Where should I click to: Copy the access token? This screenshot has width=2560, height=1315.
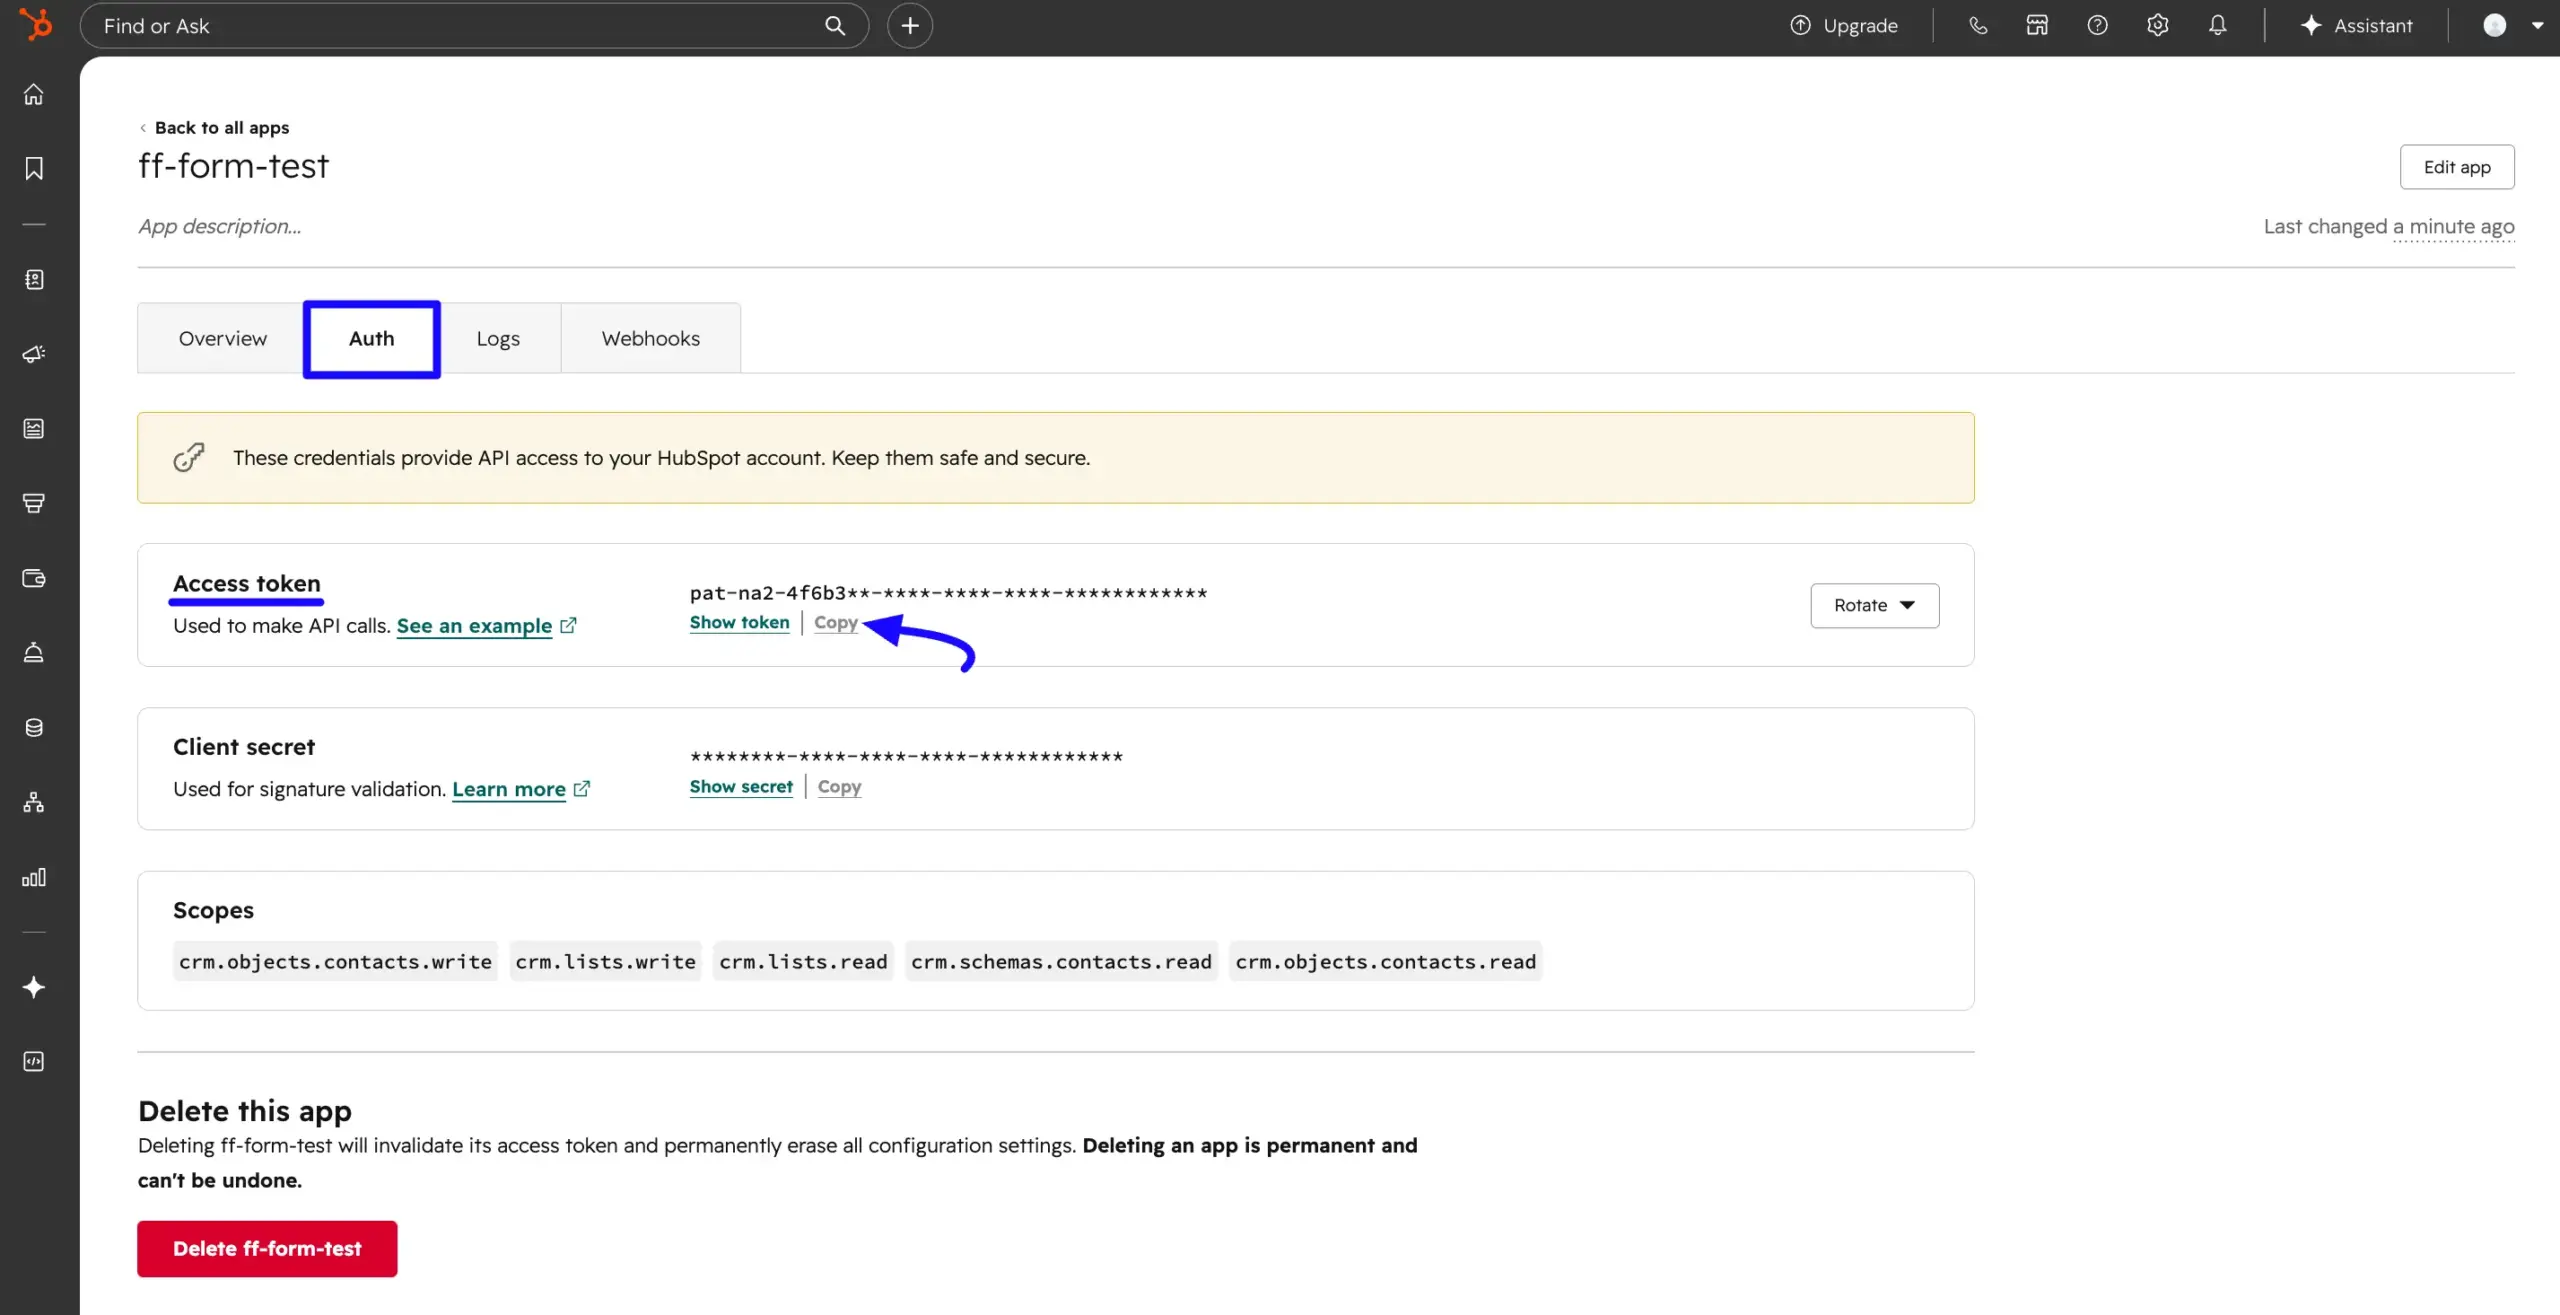(x=835, y=622)
